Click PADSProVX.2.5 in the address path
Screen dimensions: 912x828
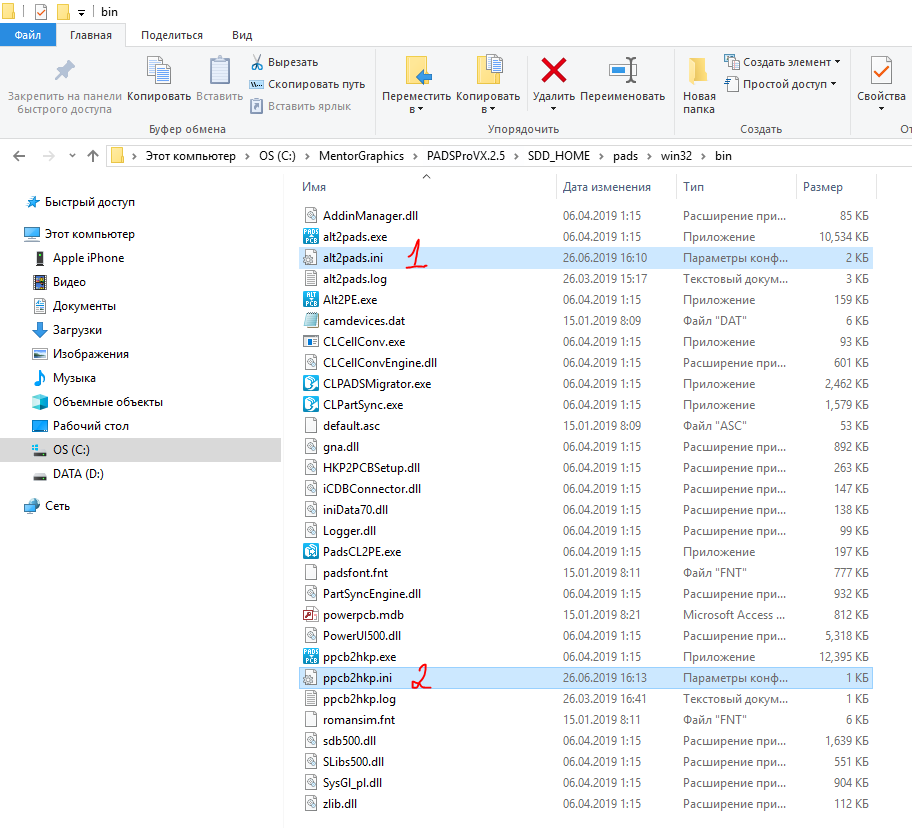tap(466, 156)
